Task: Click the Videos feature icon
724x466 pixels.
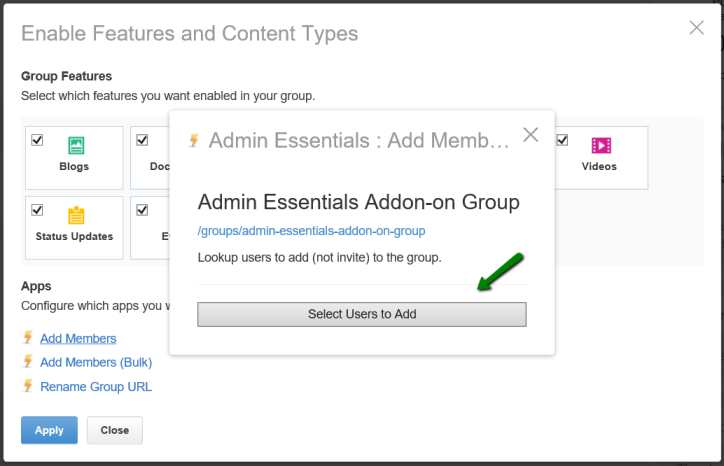Action: tap(601, 145)
